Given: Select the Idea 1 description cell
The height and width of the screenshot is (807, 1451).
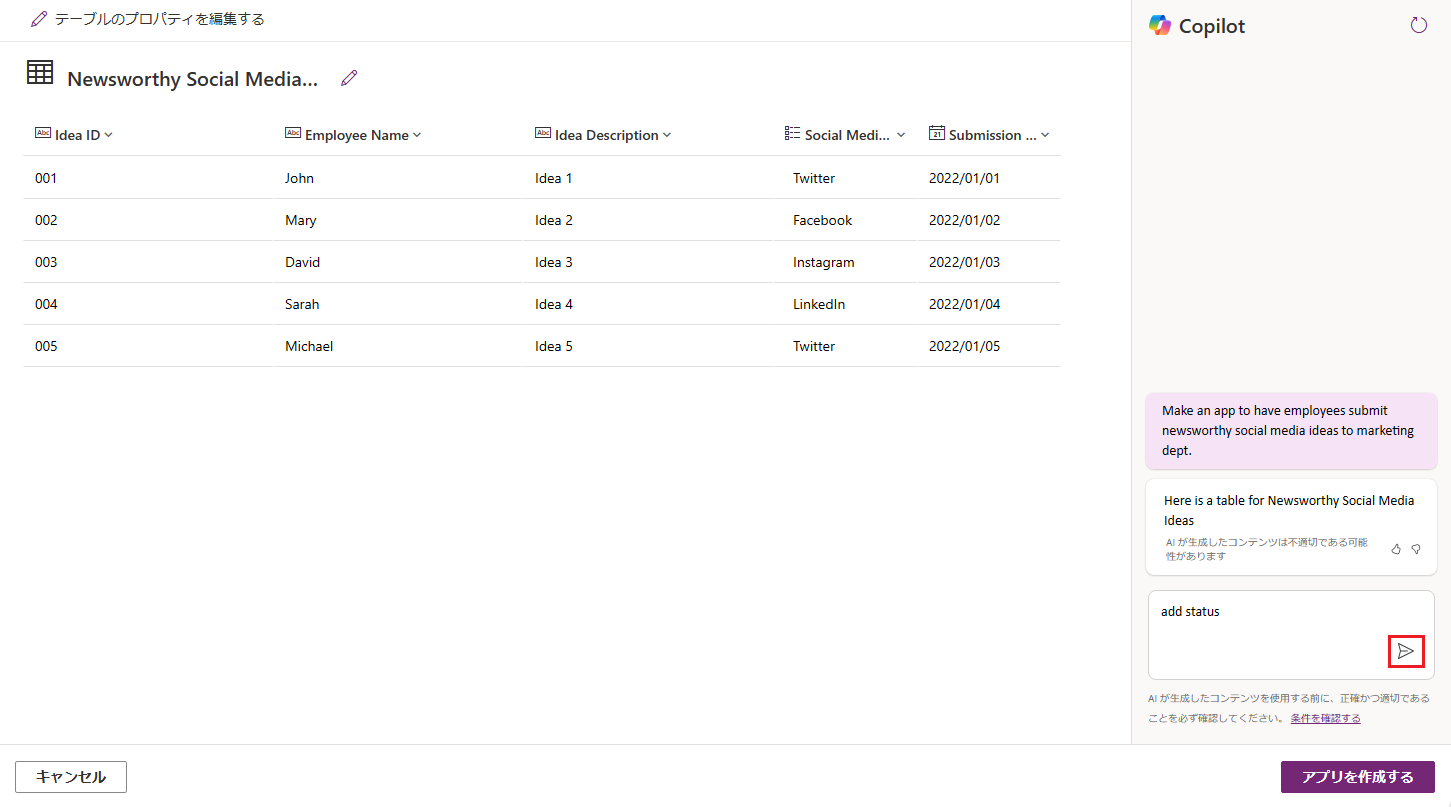Looking at the screenshot, I should click(x=648, y=178).
